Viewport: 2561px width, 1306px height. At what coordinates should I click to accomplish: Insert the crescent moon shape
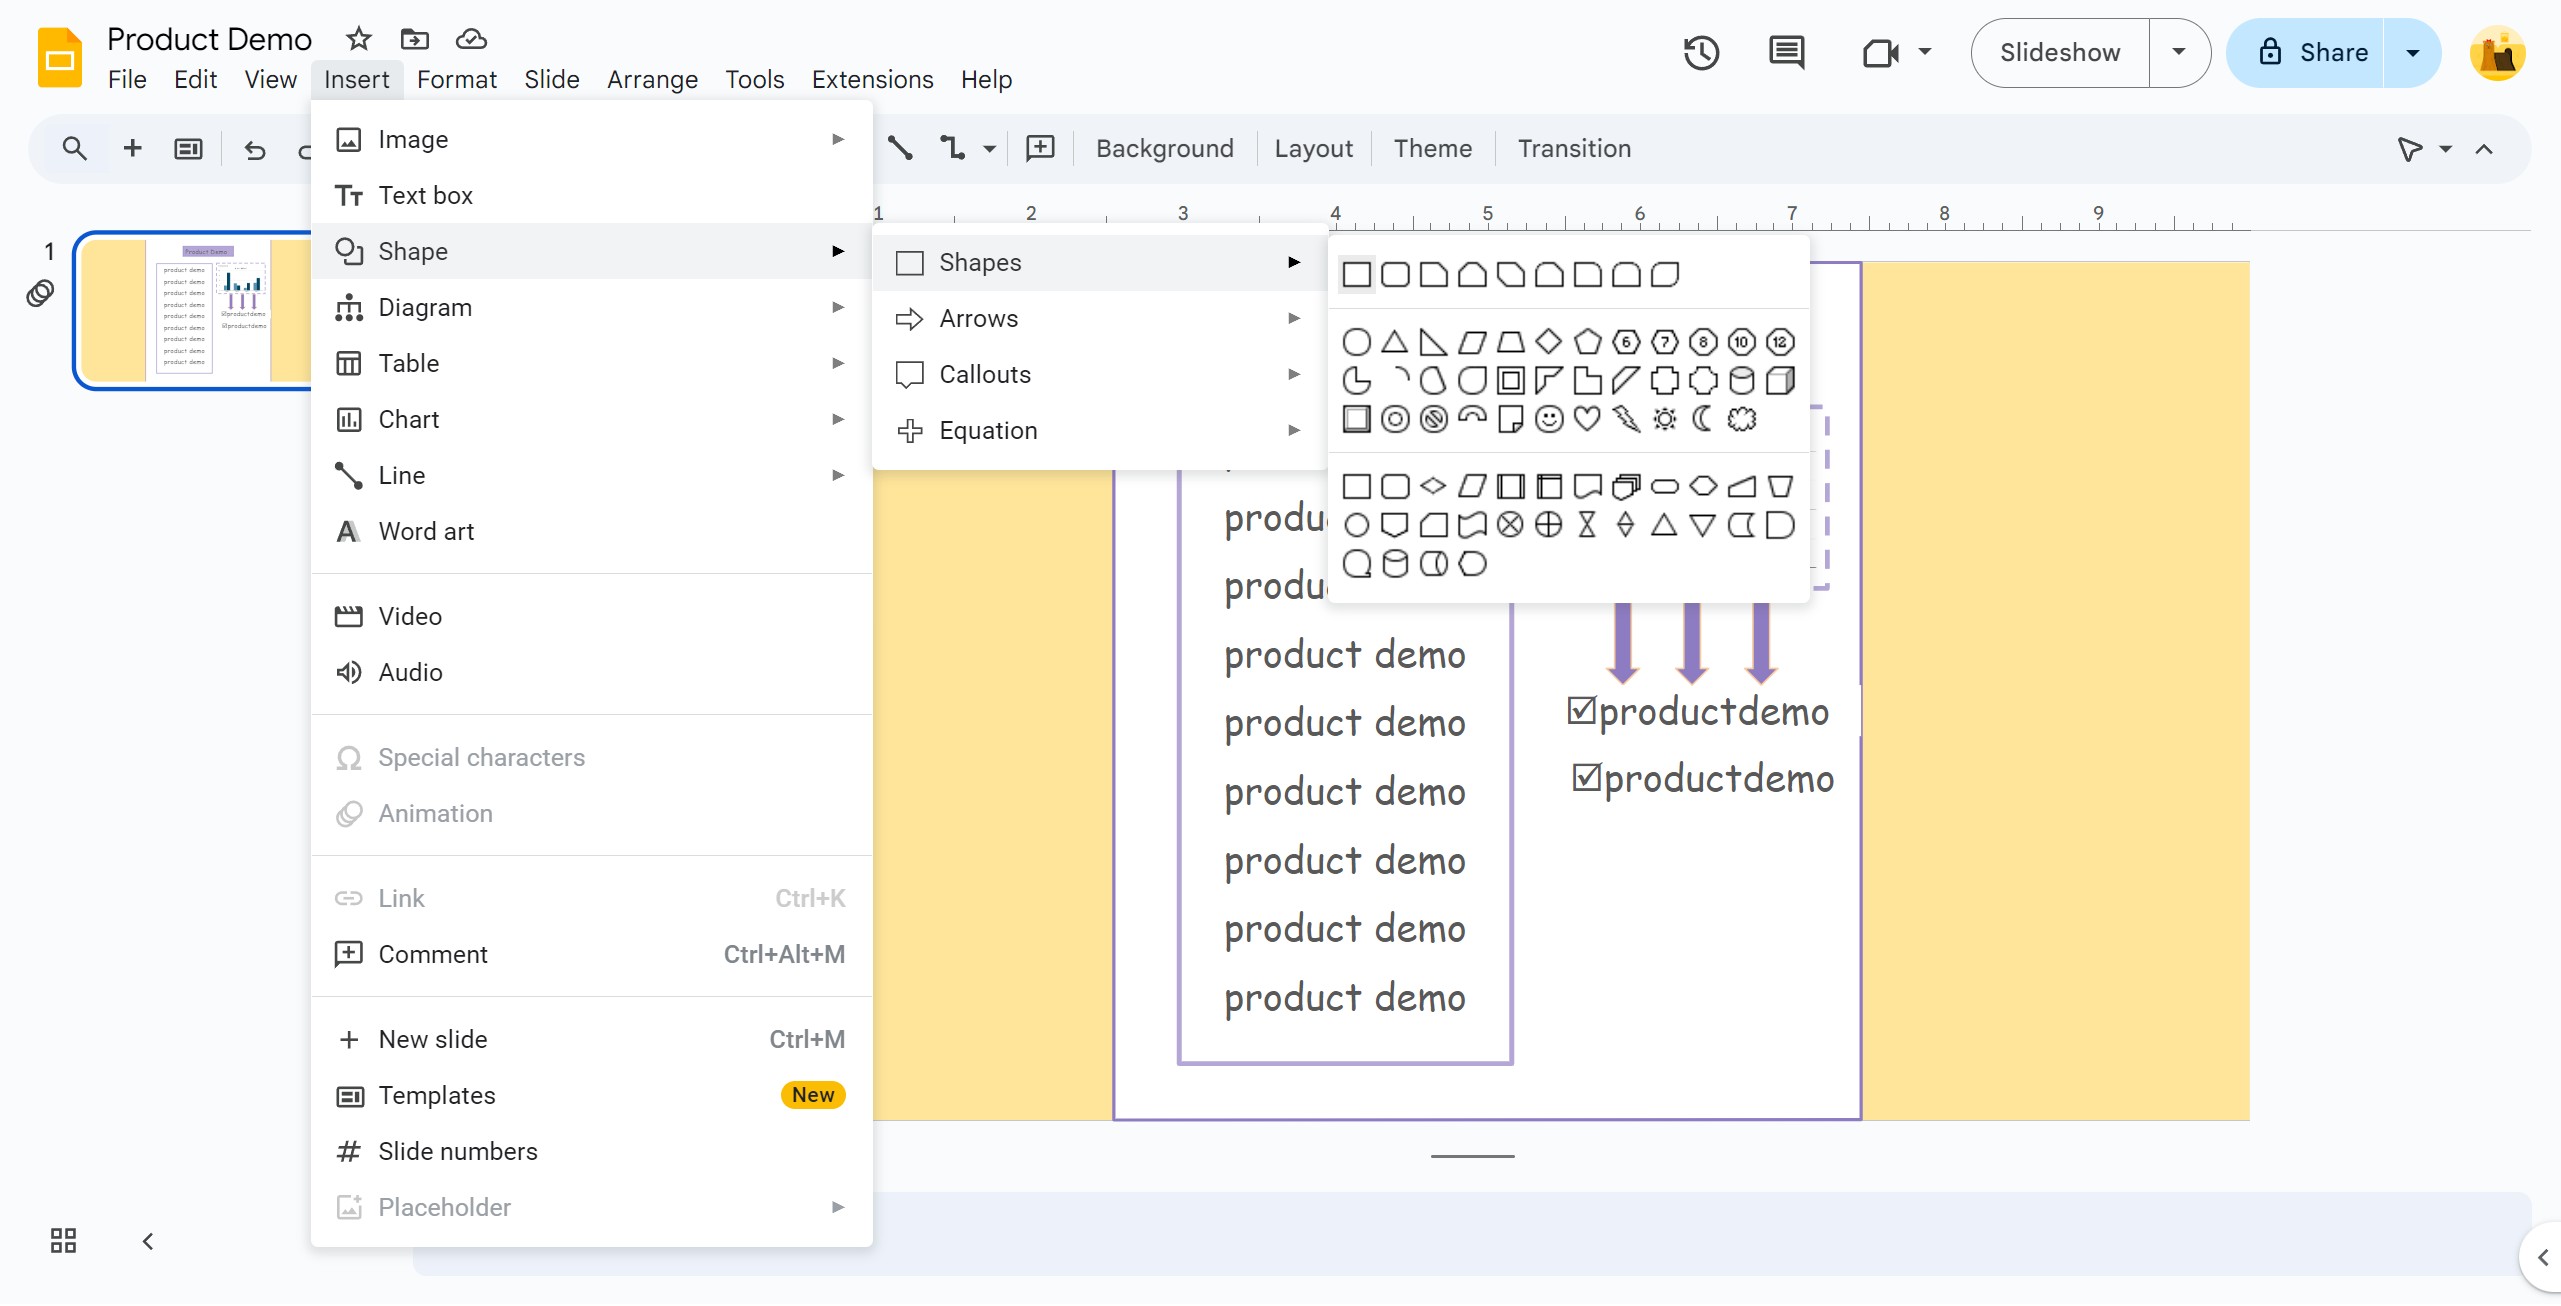pos(1703,419)
